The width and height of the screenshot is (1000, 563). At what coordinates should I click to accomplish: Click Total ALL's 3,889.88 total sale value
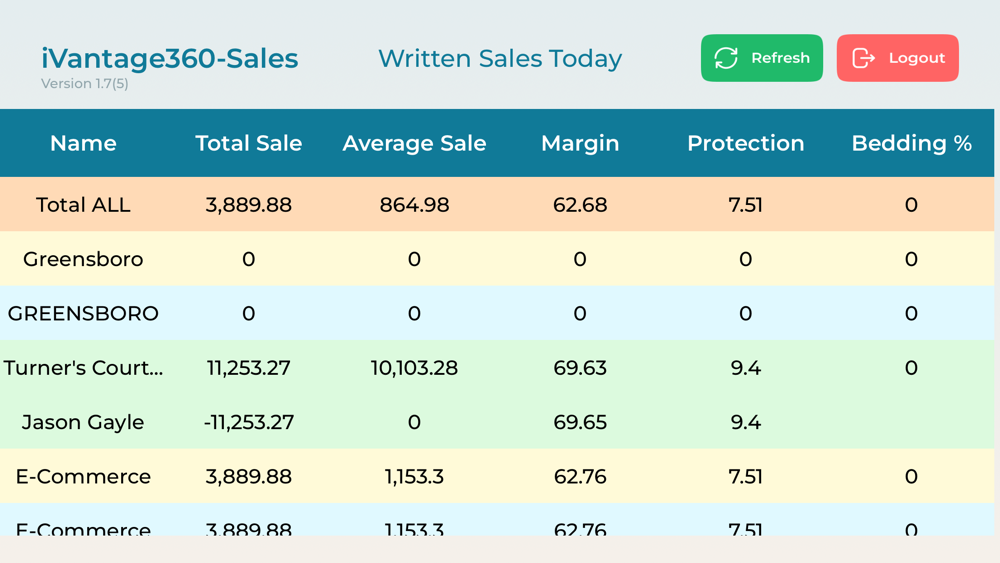248,205
